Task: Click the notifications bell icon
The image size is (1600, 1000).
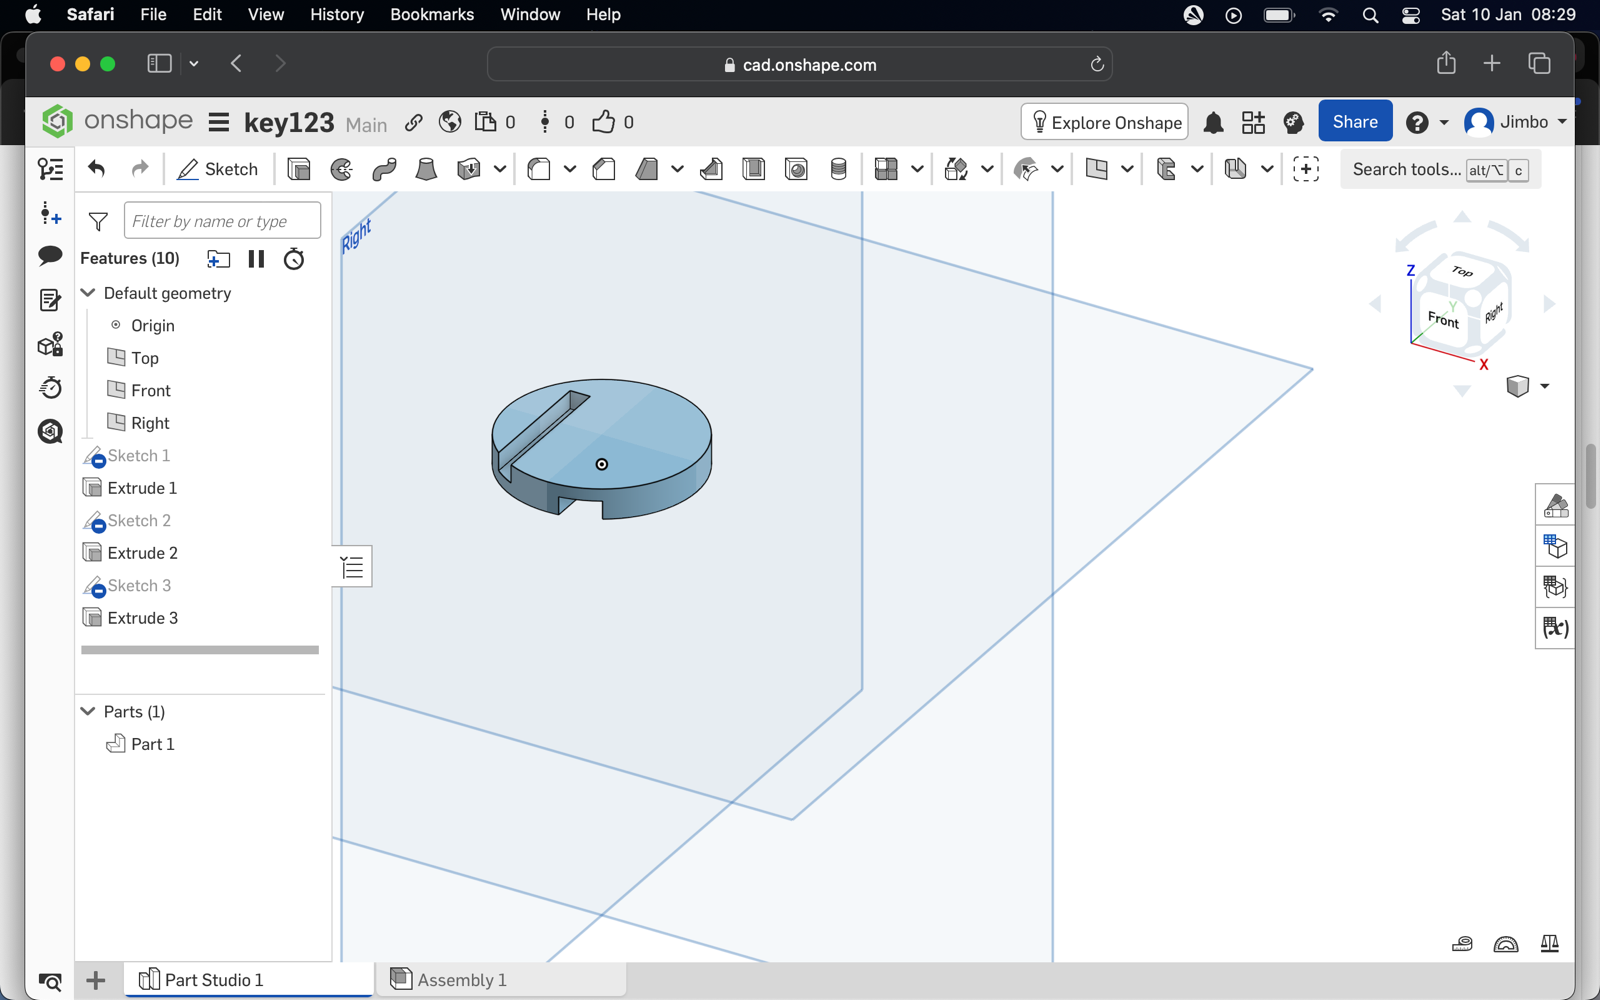Action: [x=1213, y=122]
